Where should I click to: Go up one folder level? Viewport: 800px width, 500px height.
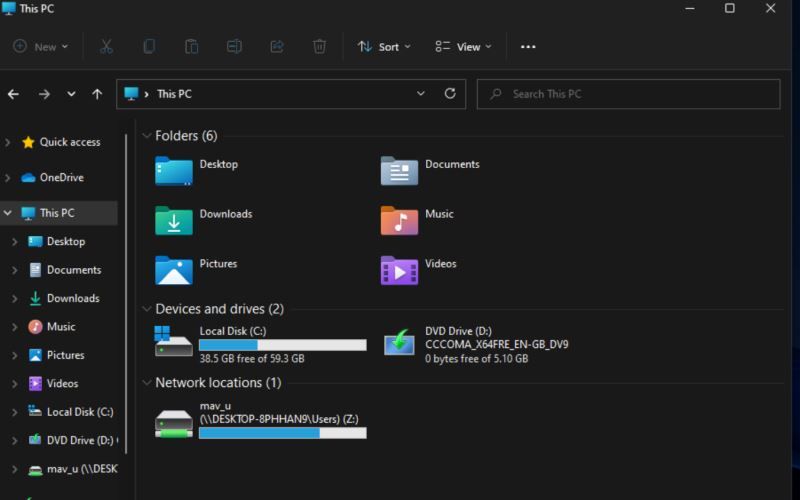point(97,94)
